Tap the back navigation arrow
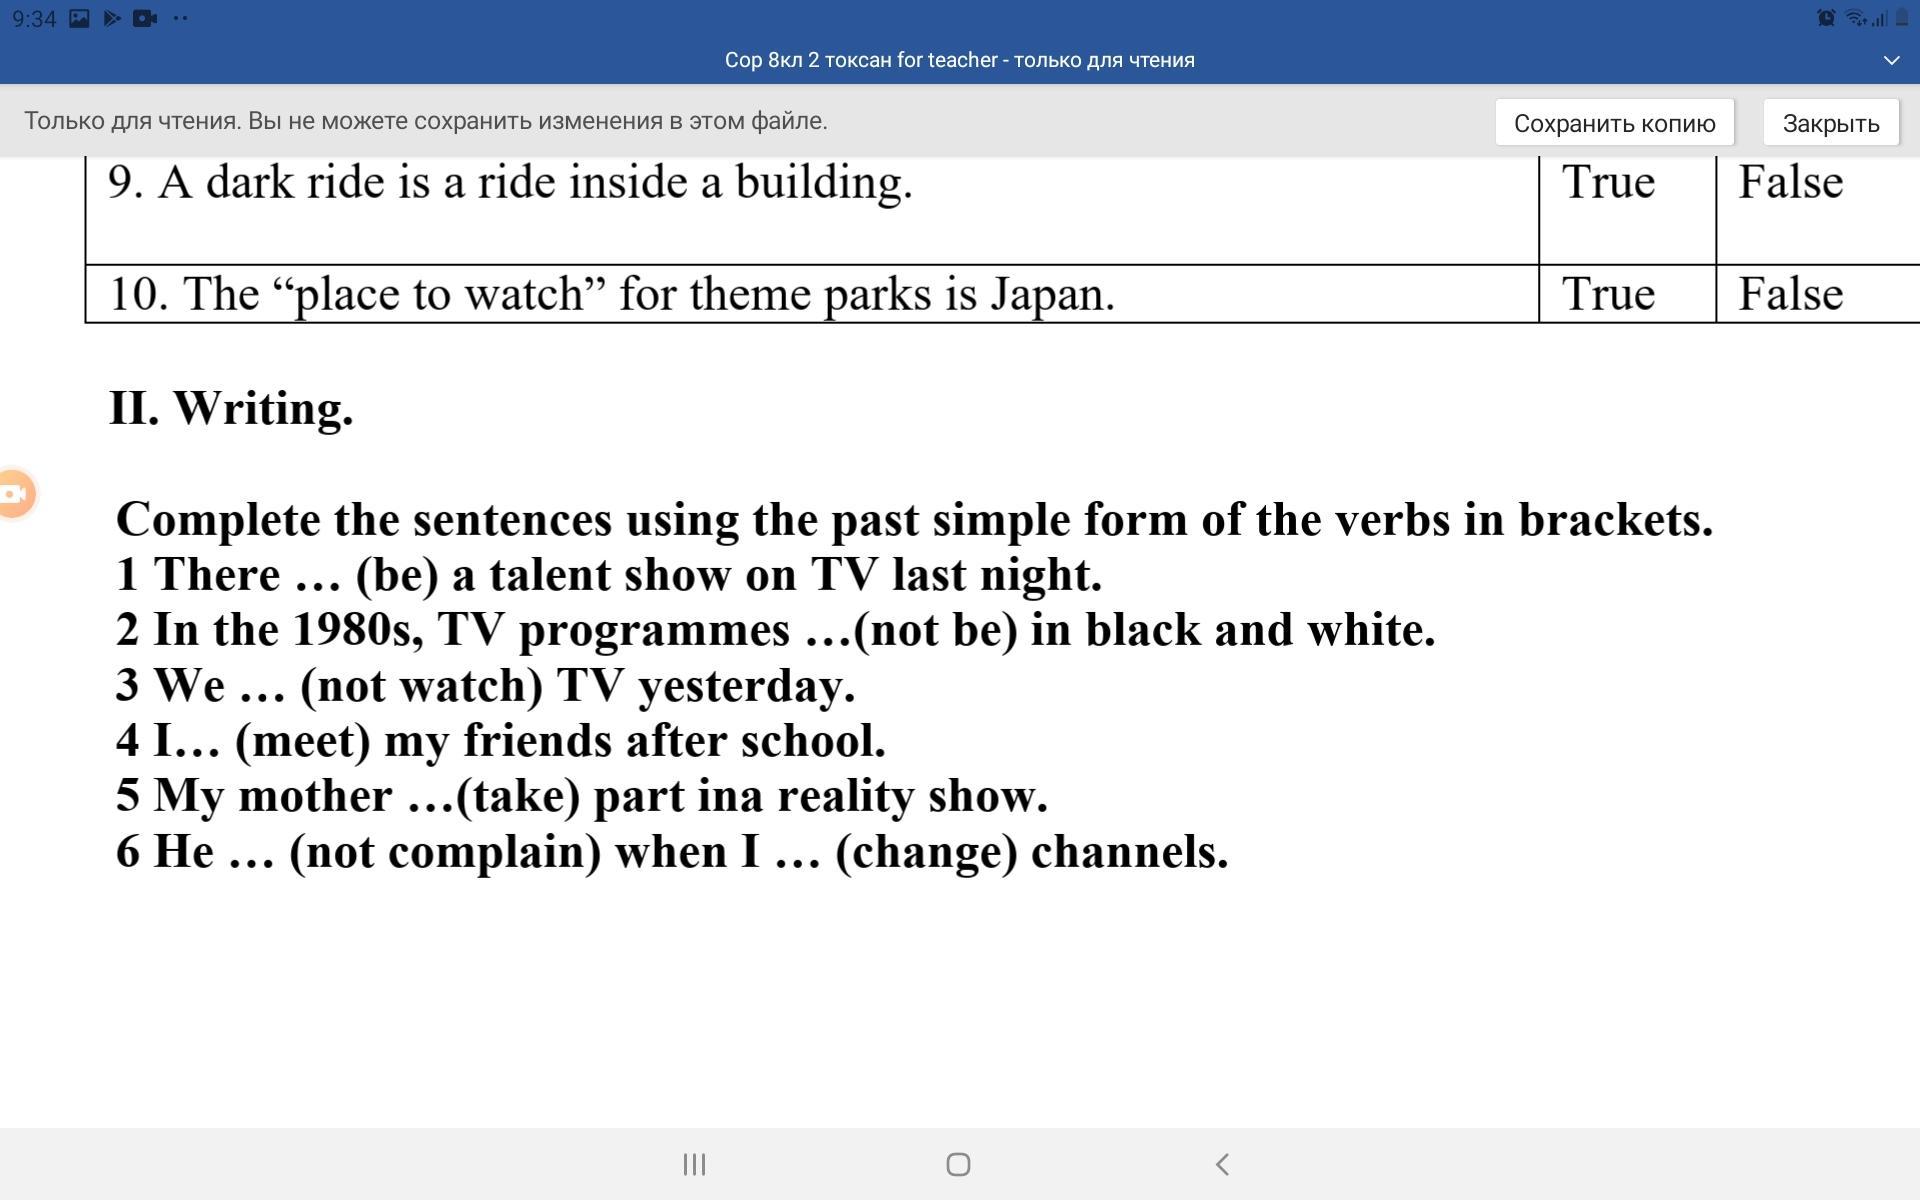Screen dimensions: 1920x1200 [1222, 1164]
